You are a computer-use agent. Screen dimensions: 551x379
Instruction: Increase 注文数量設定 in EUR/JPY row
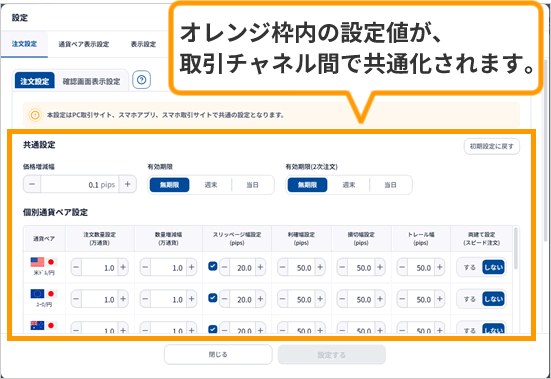tap(123, 299)
